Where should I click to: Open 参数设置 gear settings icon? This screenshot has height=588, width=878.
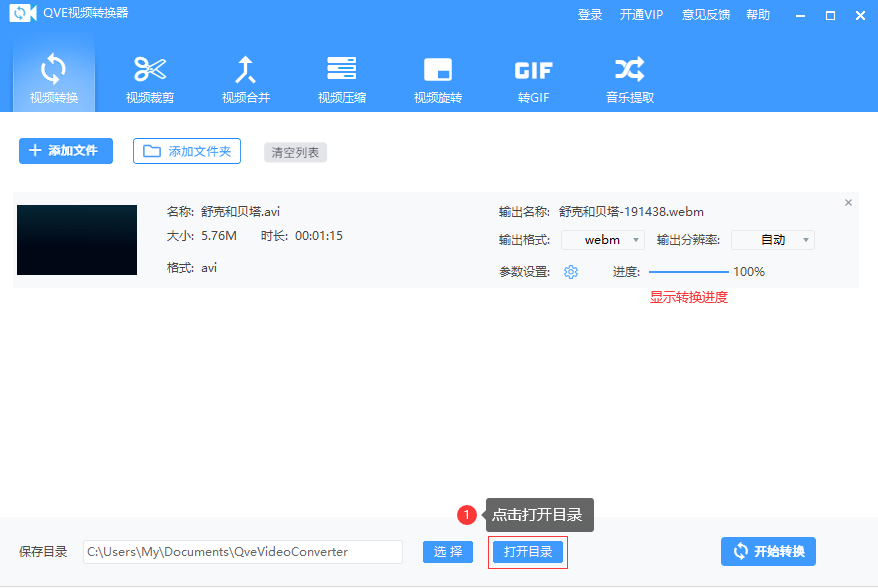tap(571, 272)
